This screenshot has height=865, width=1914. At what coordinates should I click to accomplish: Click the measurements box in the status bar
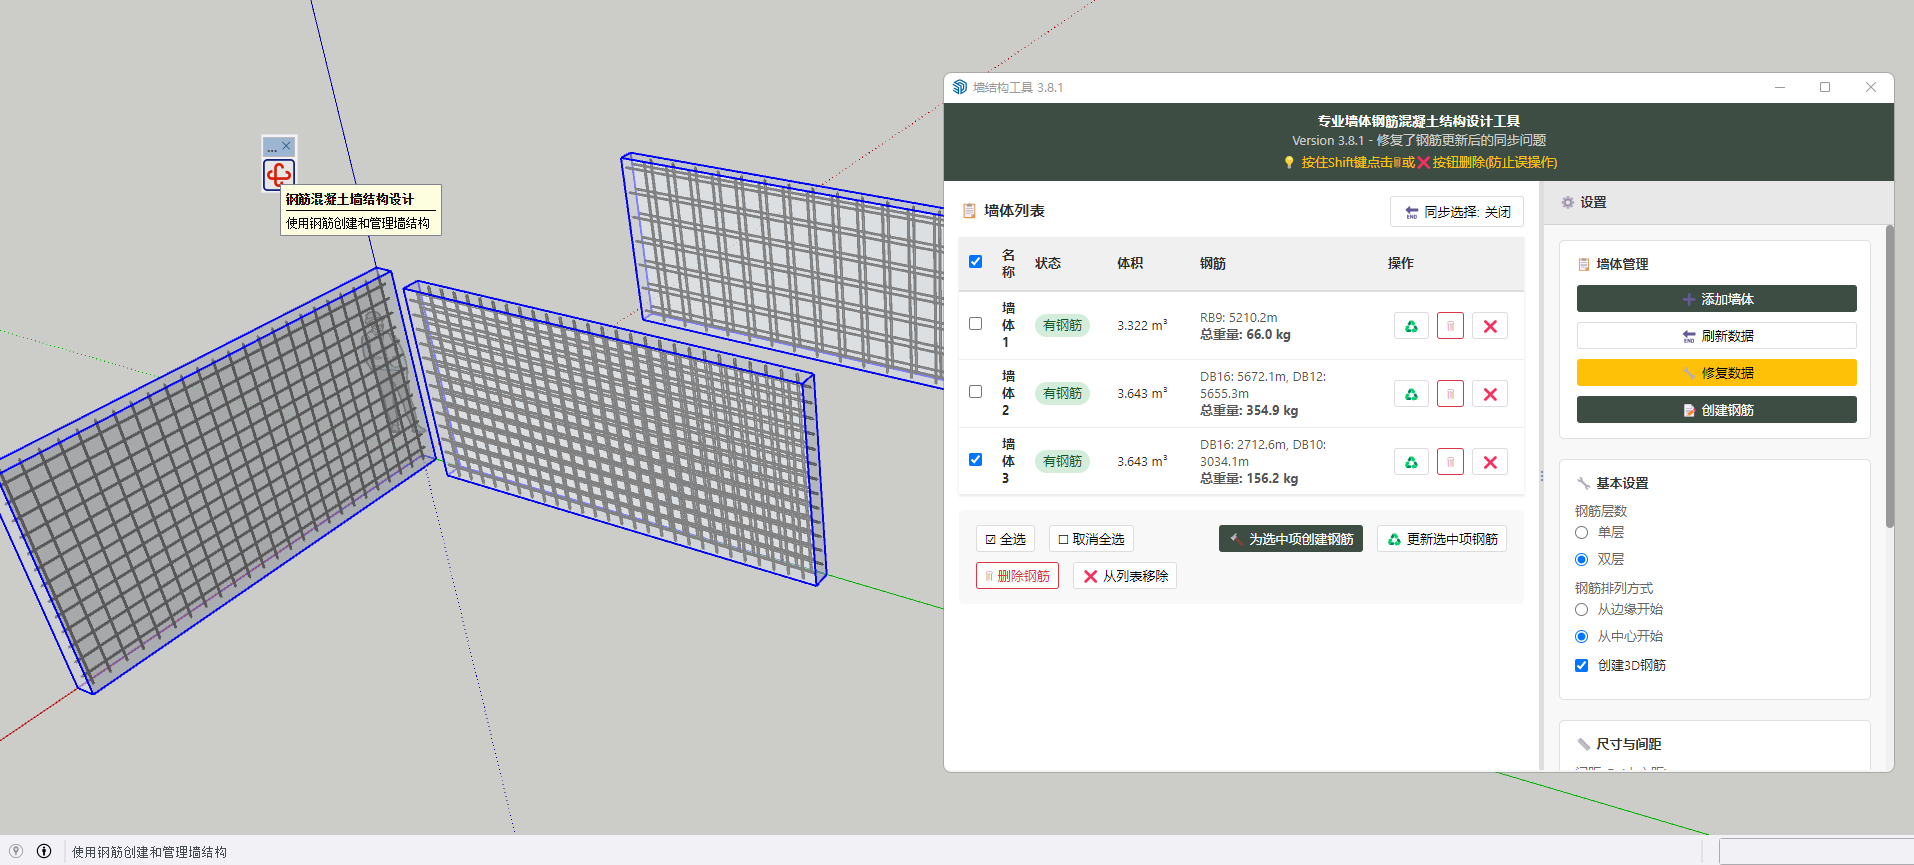pos(1814,851)
